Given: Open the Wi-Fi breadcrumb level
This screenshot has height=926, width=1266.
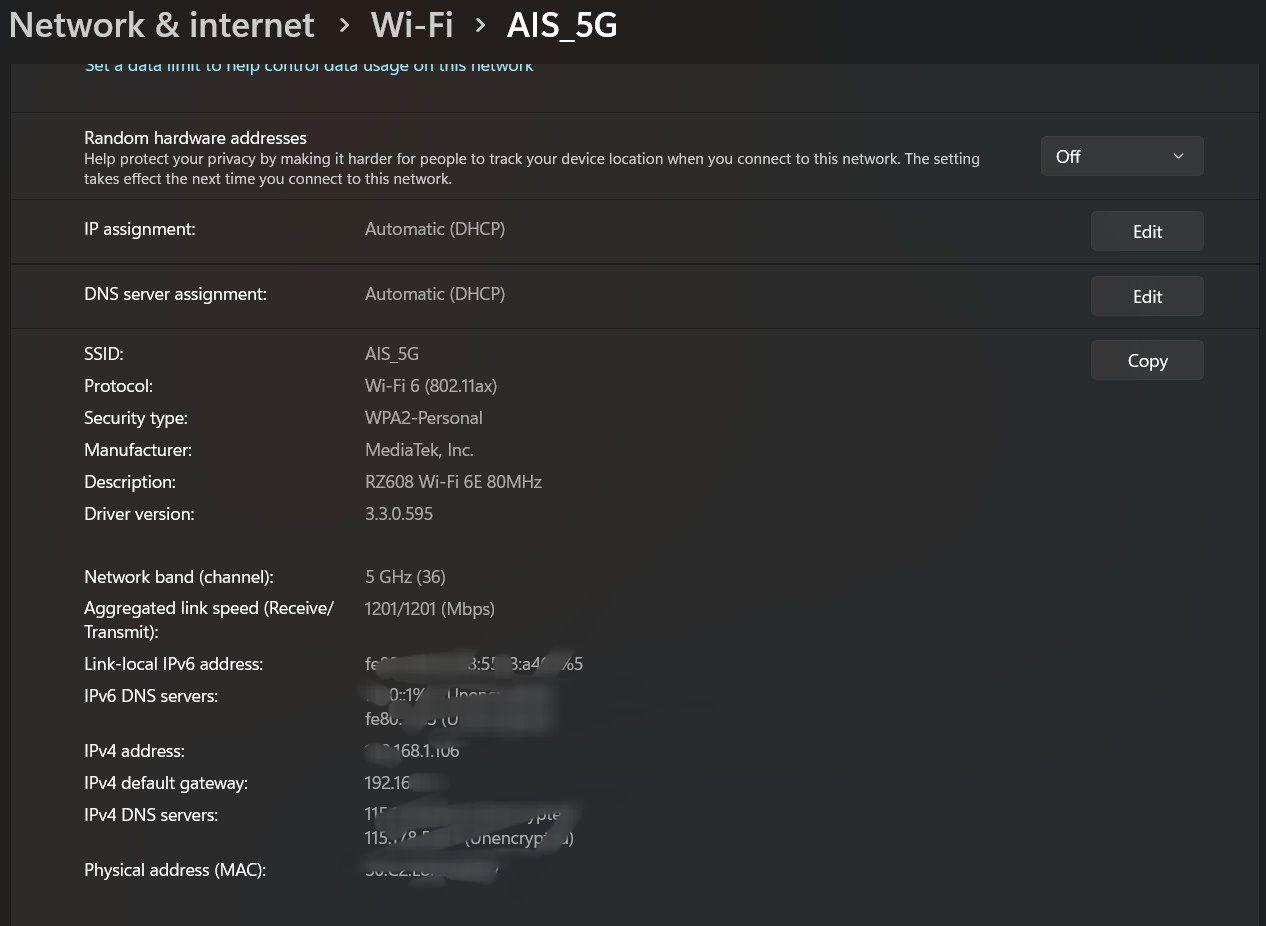Looking at the screenshot, I should (x=412, y=25).
